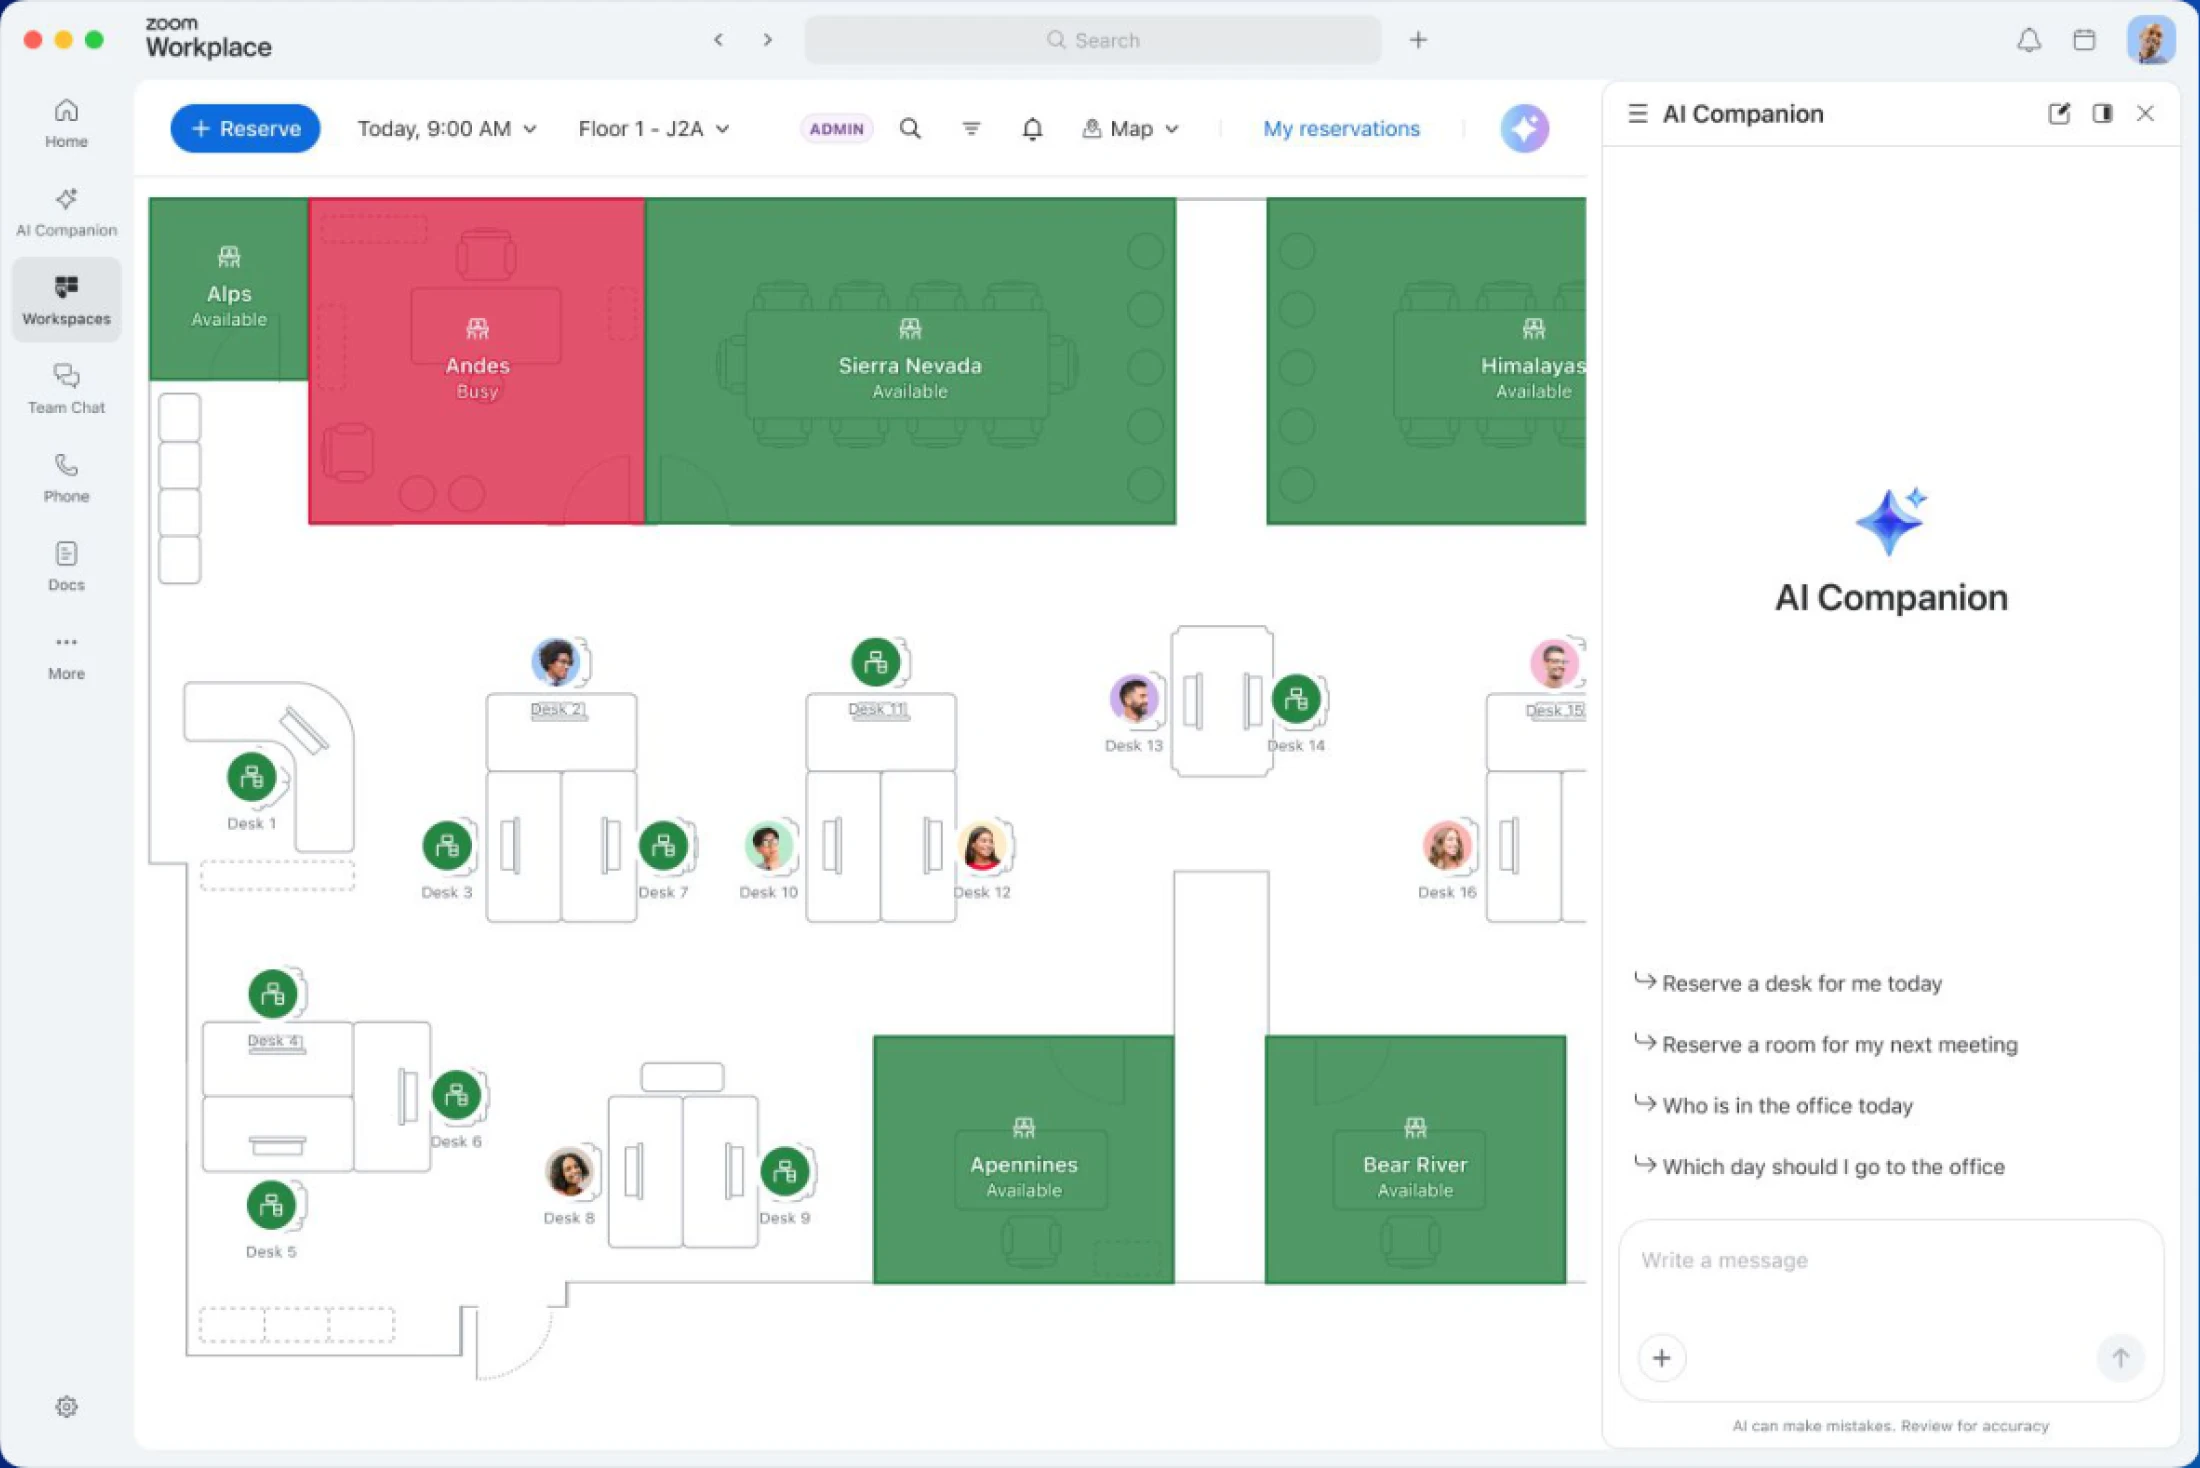Open AI Companion panel hamburger menu
The image size is (2200, 1468).
click(x=1637, y=113)
